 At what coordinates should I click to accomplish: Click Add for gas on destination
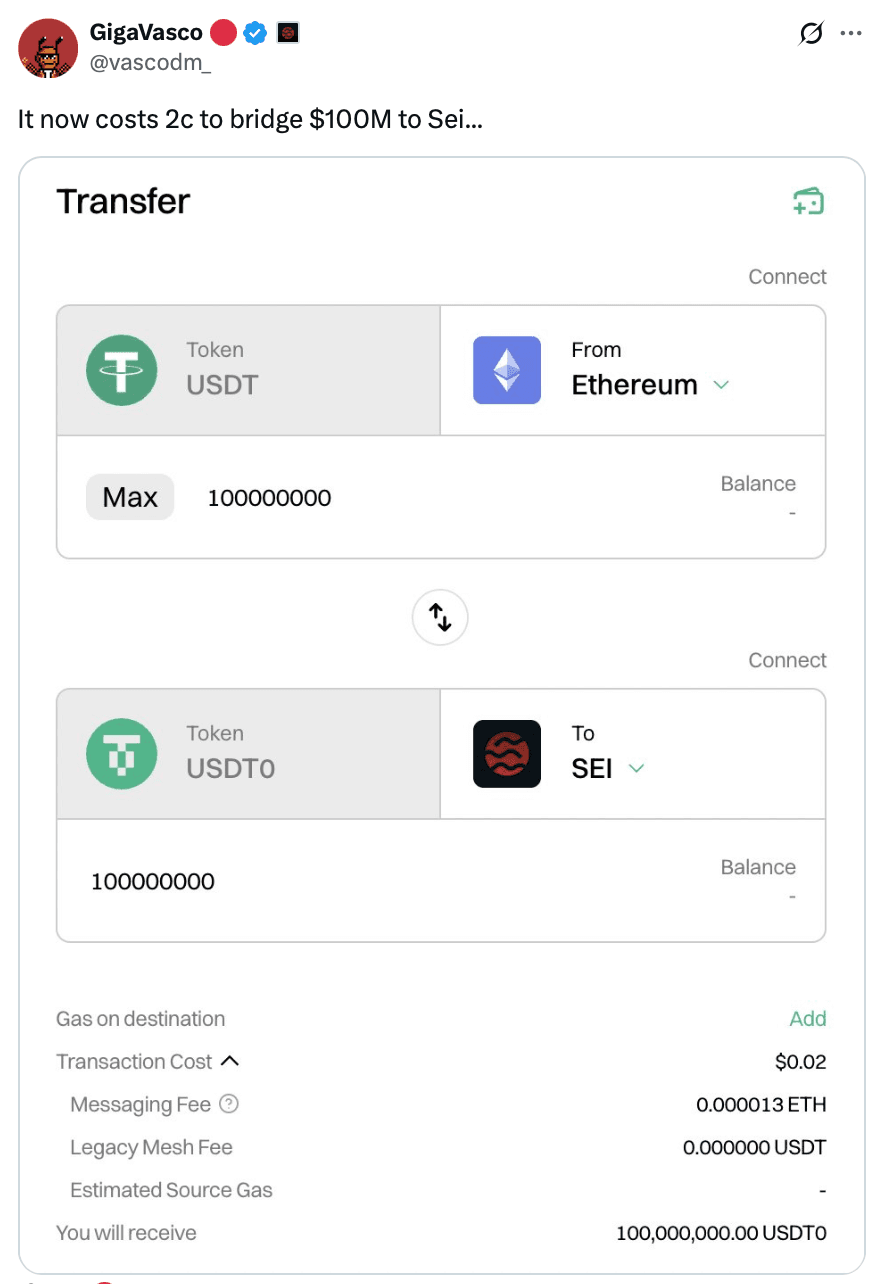tap(807, 1019)
